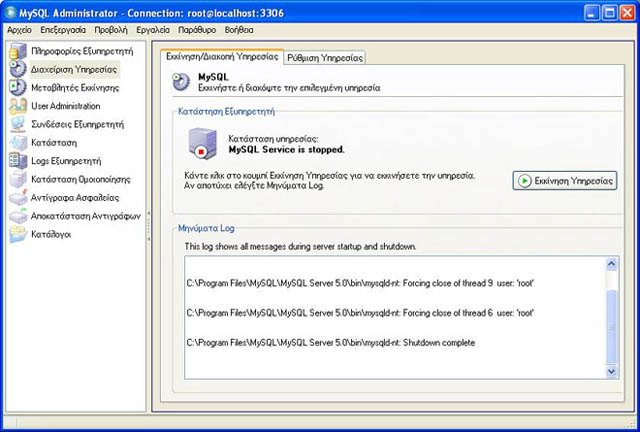
Task: Click the Συνδέσεις Εξυπηρετητή monitor icon
Action: 18,125
